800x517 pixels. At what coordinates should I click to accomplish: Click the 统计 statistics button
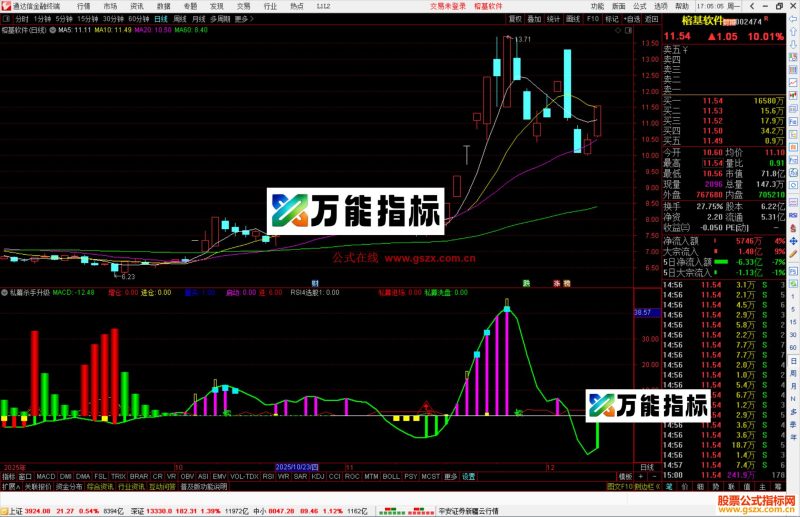(554, 19)
